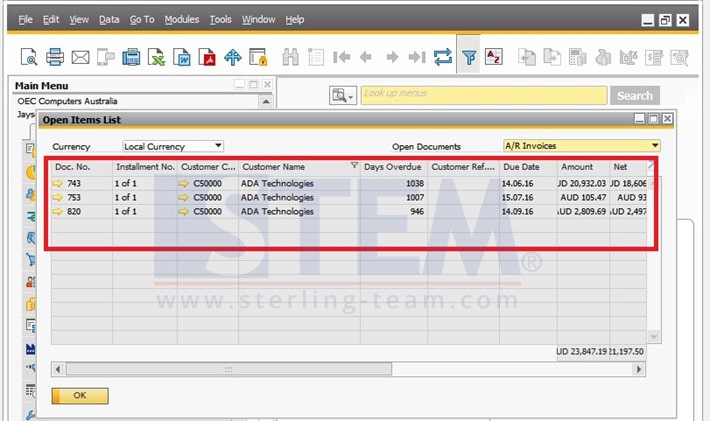
Task: Select due date 15.07.16 cell
Action: click(x=528, y=197)
